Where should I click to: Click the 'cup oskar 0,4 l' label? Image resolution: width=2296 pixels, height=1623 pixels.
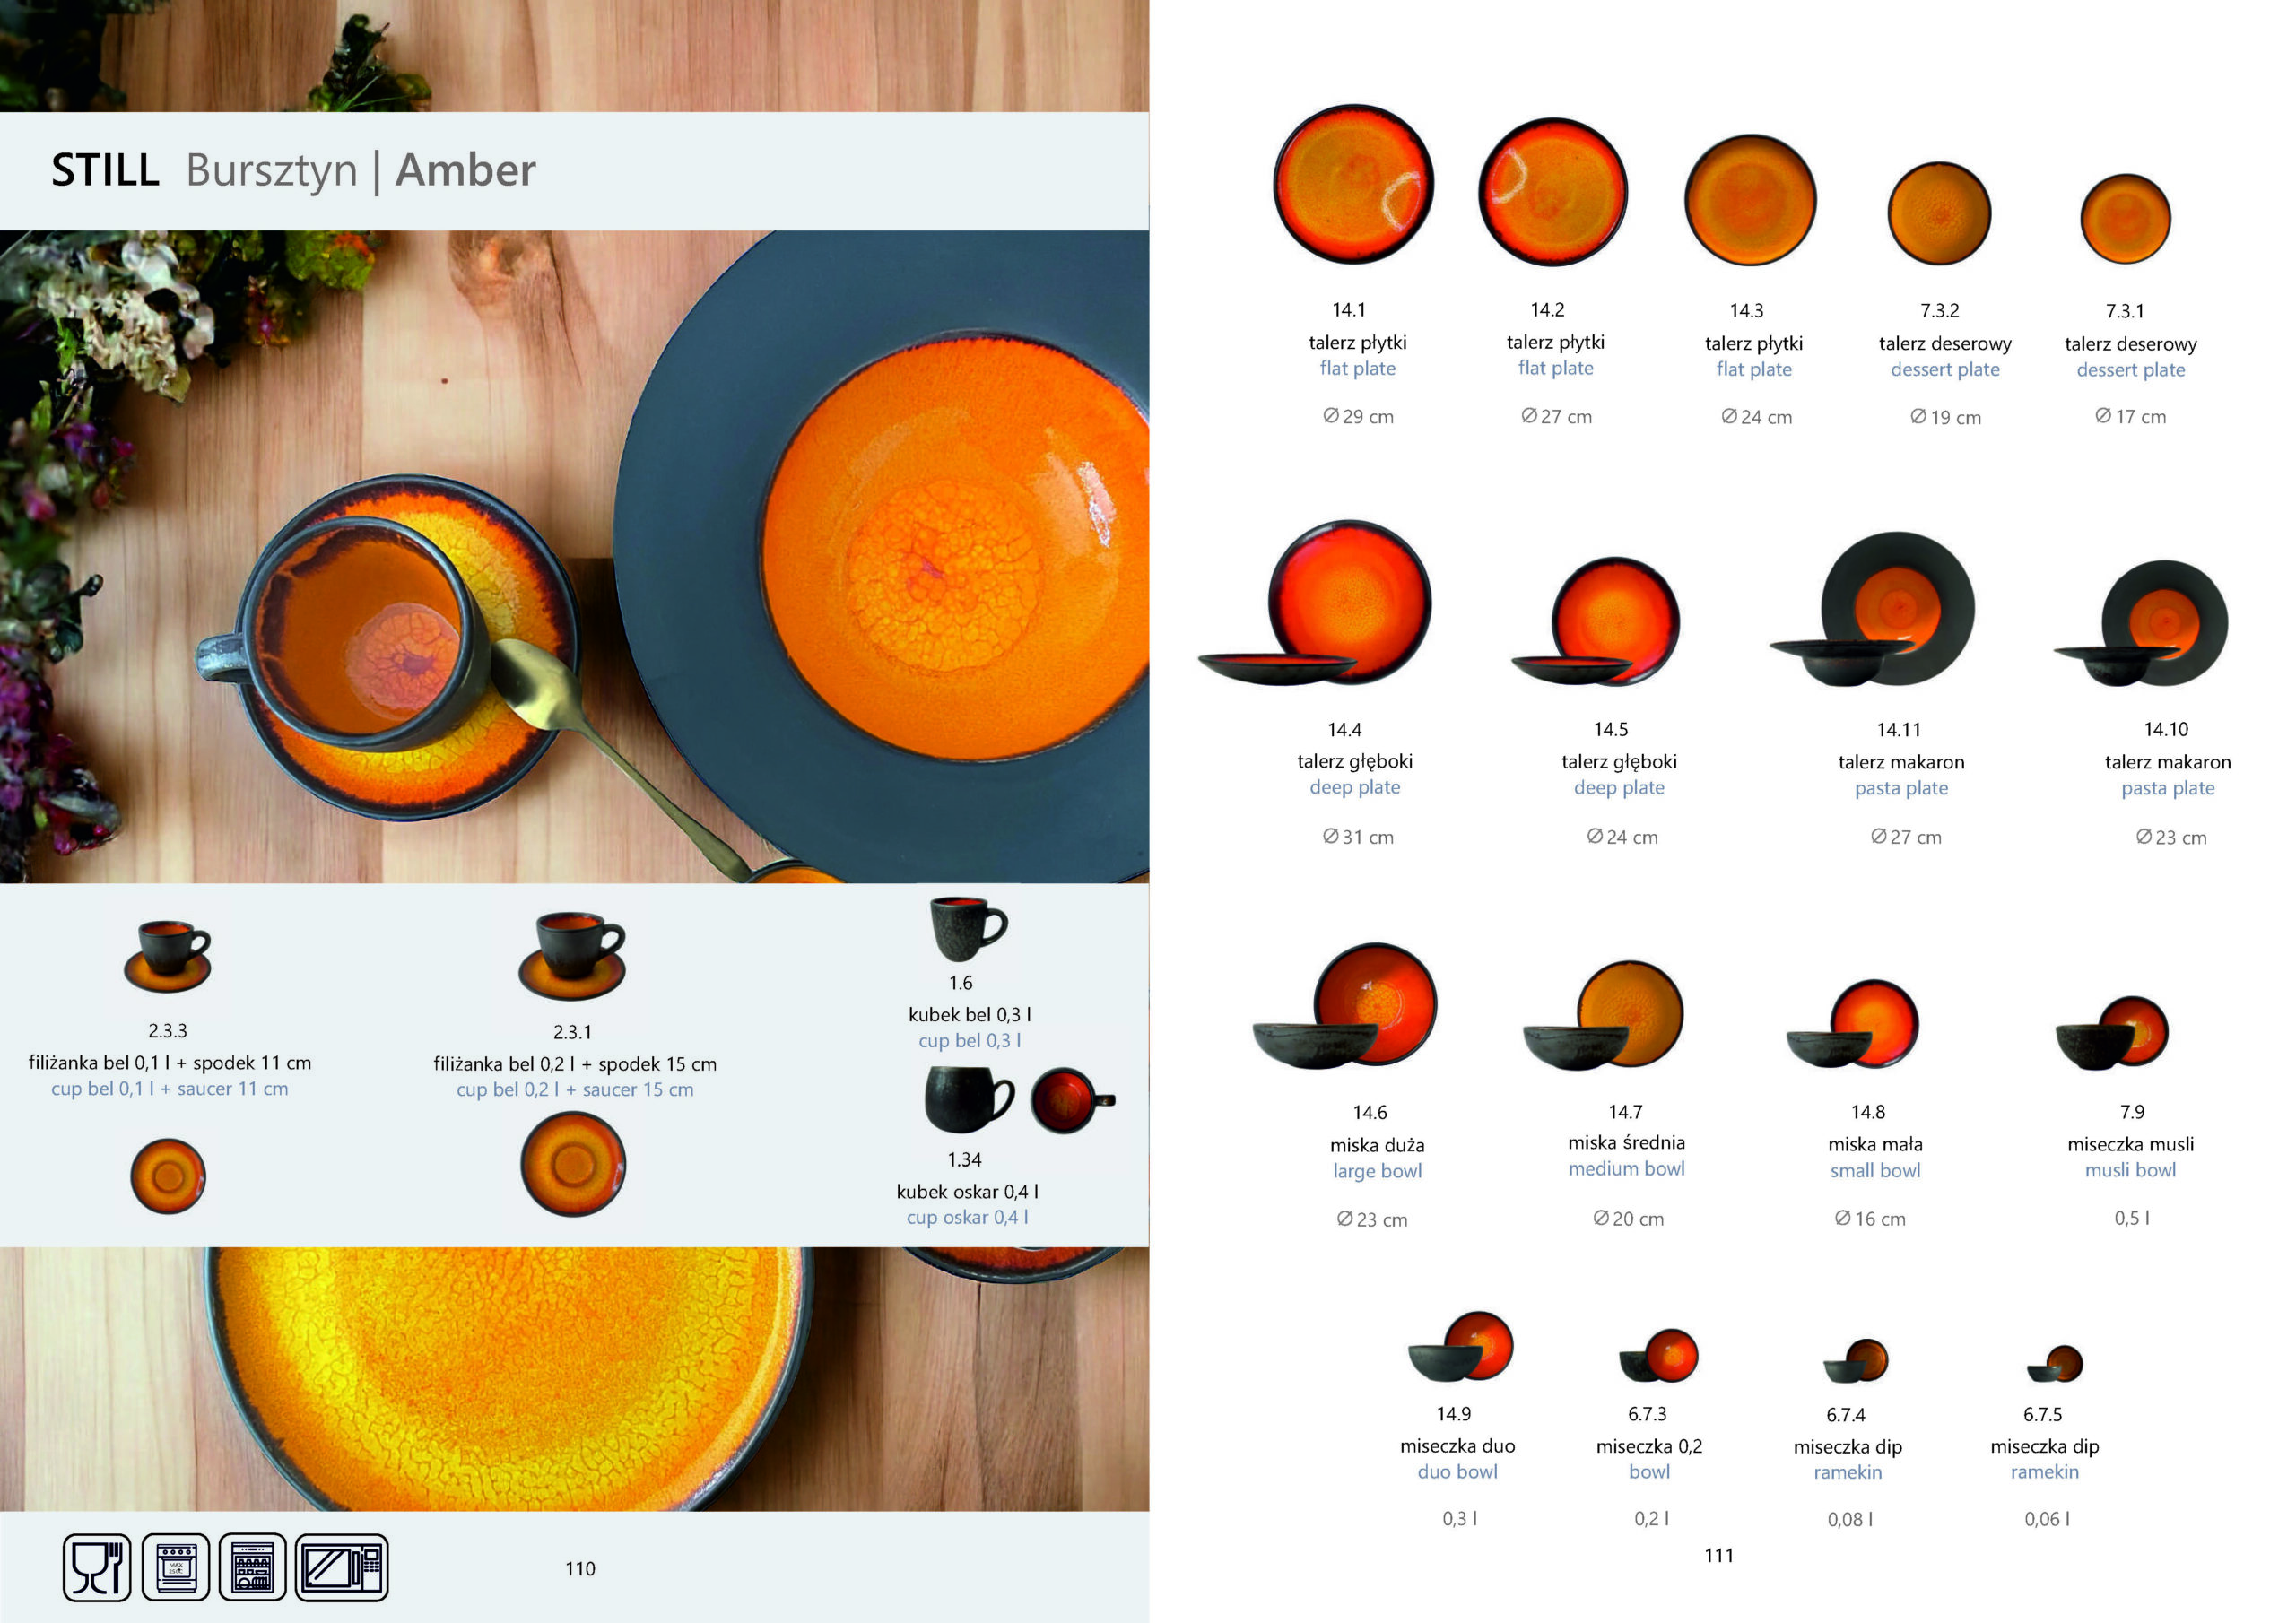point(967,1217)
